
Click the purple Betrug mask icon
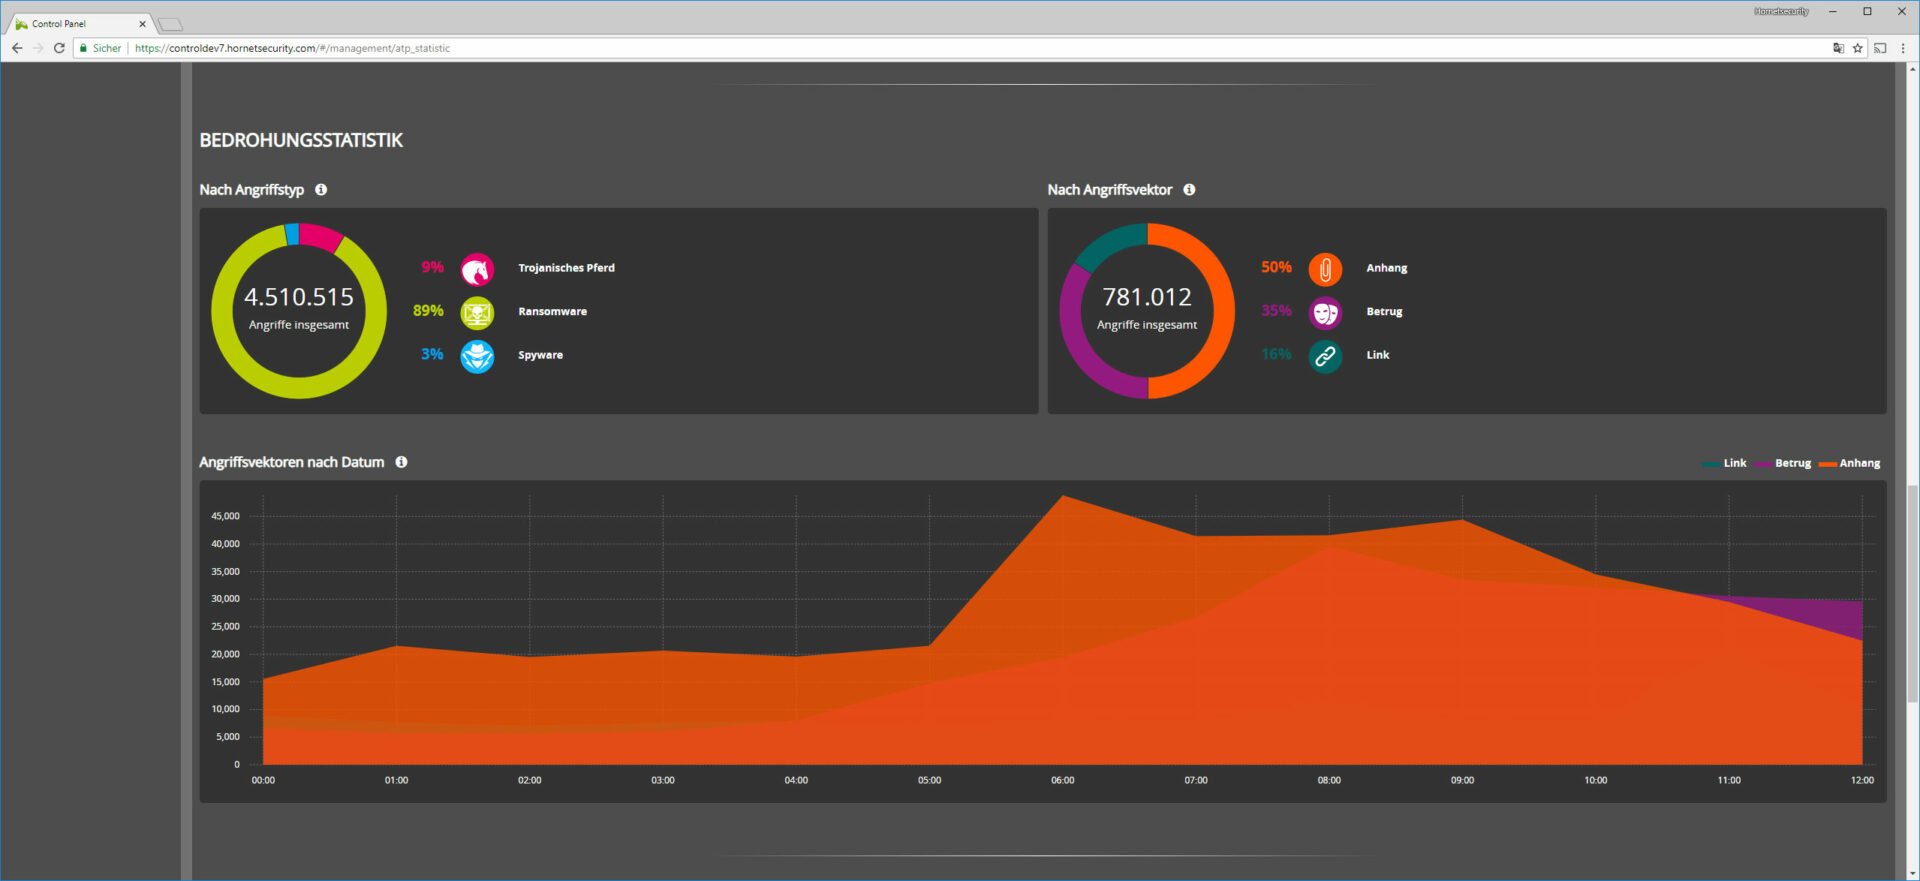[1325, 313]
